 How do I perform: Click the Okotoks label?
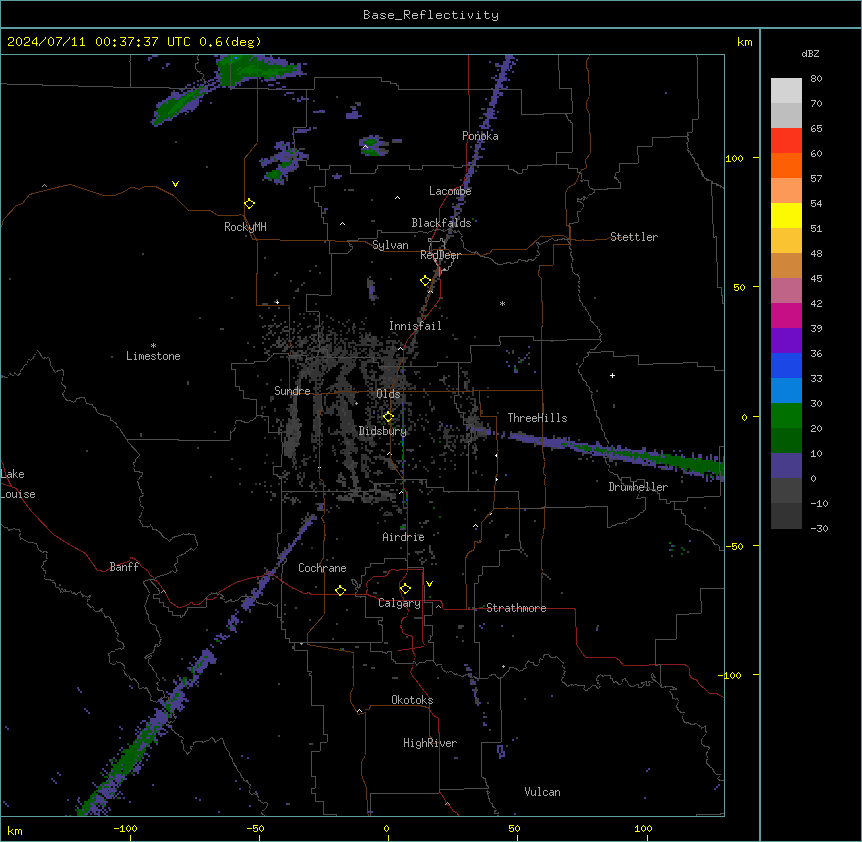click(412, 700)
